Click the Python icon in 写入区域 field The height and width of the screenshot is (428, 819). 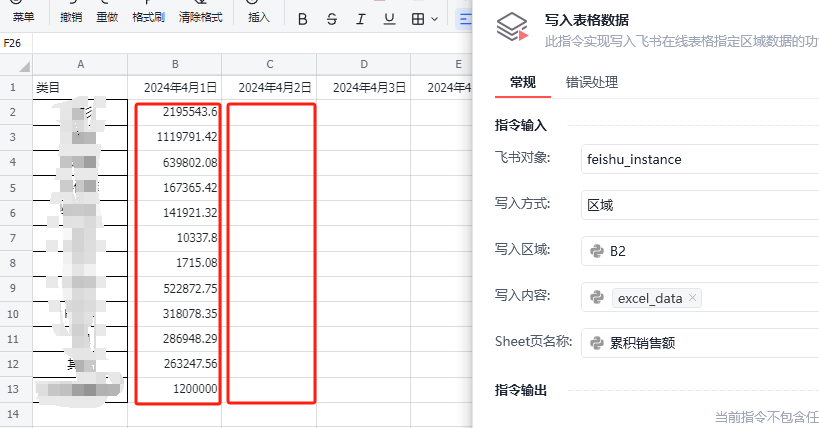point(596,251)
